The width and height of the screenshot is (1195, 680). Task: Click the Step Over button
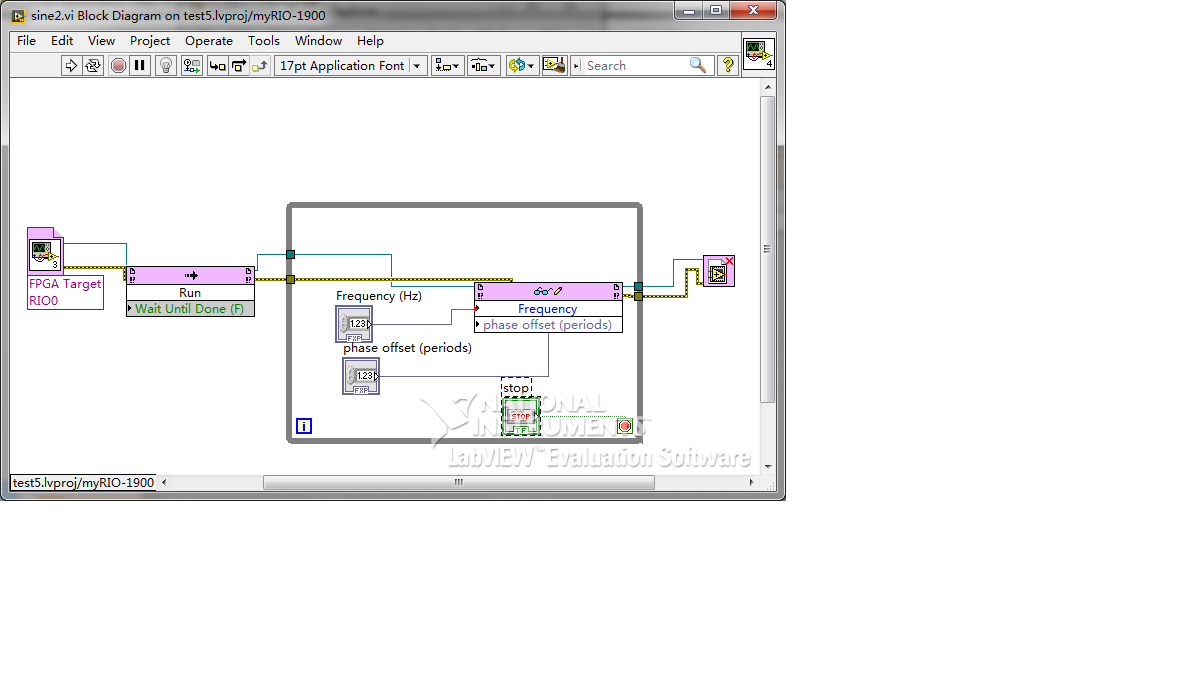click(239, 66)
